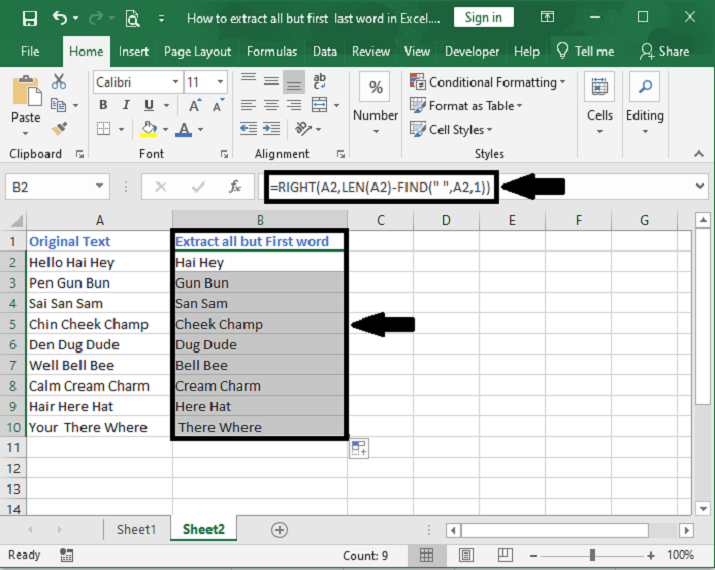Click the zoom in plus button
This screenshot has width=715, height=570.
click(x=651, y=555)
